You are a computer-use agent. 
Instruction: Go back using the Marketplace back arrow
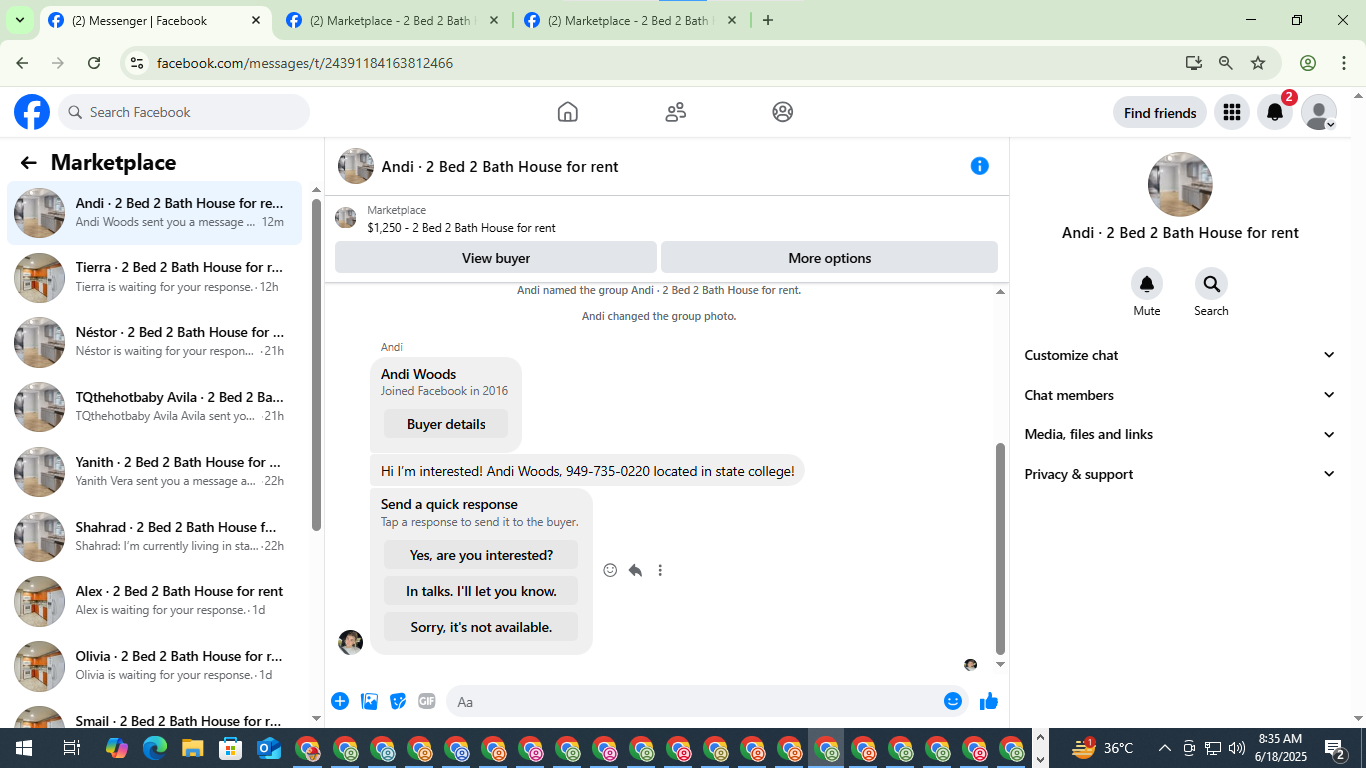click(28, 163)
